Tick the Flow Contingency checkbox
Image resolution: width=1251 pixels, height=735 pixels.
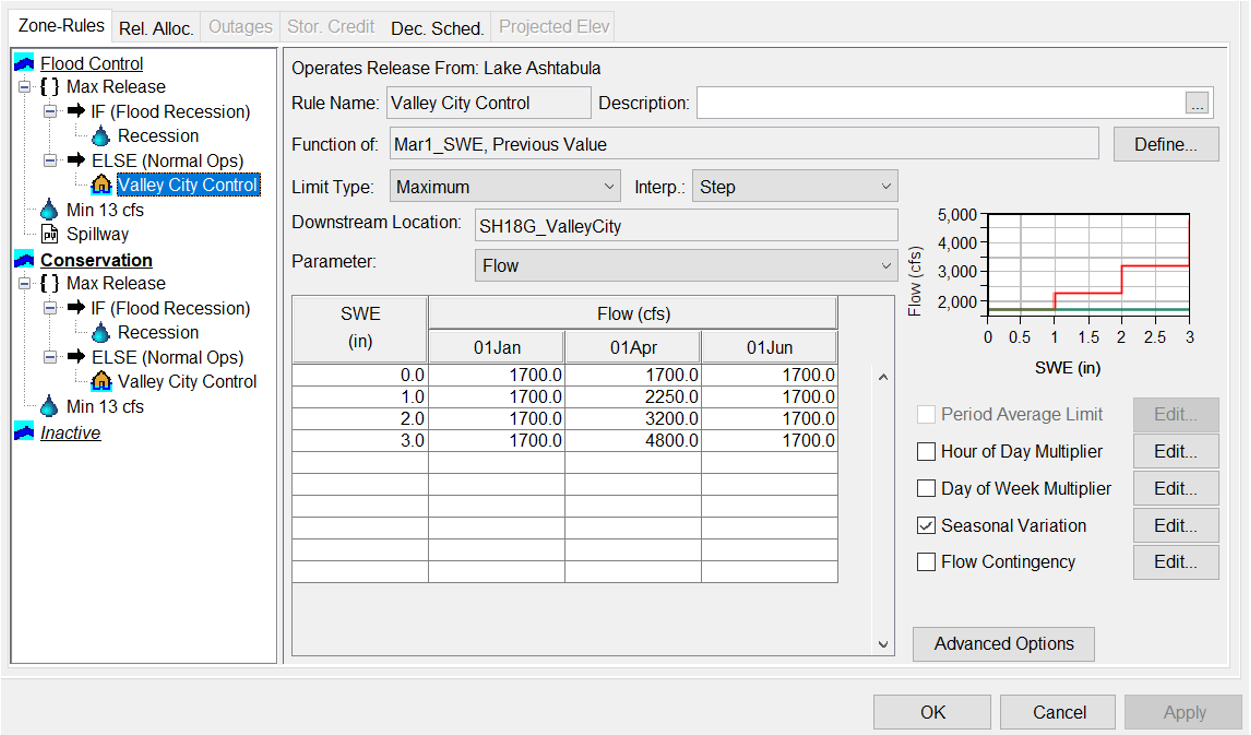[x=926, y=562]
